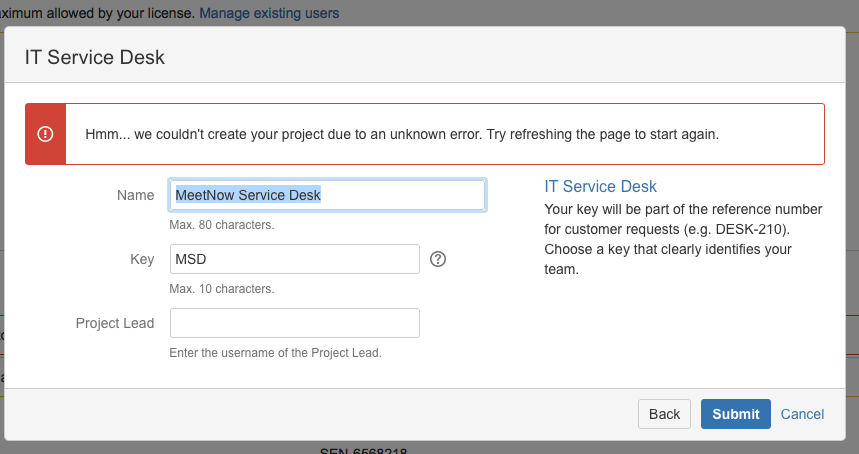Click the red error warning icon
This screenshot has width=859, height=454.
(x=45, y=134)
